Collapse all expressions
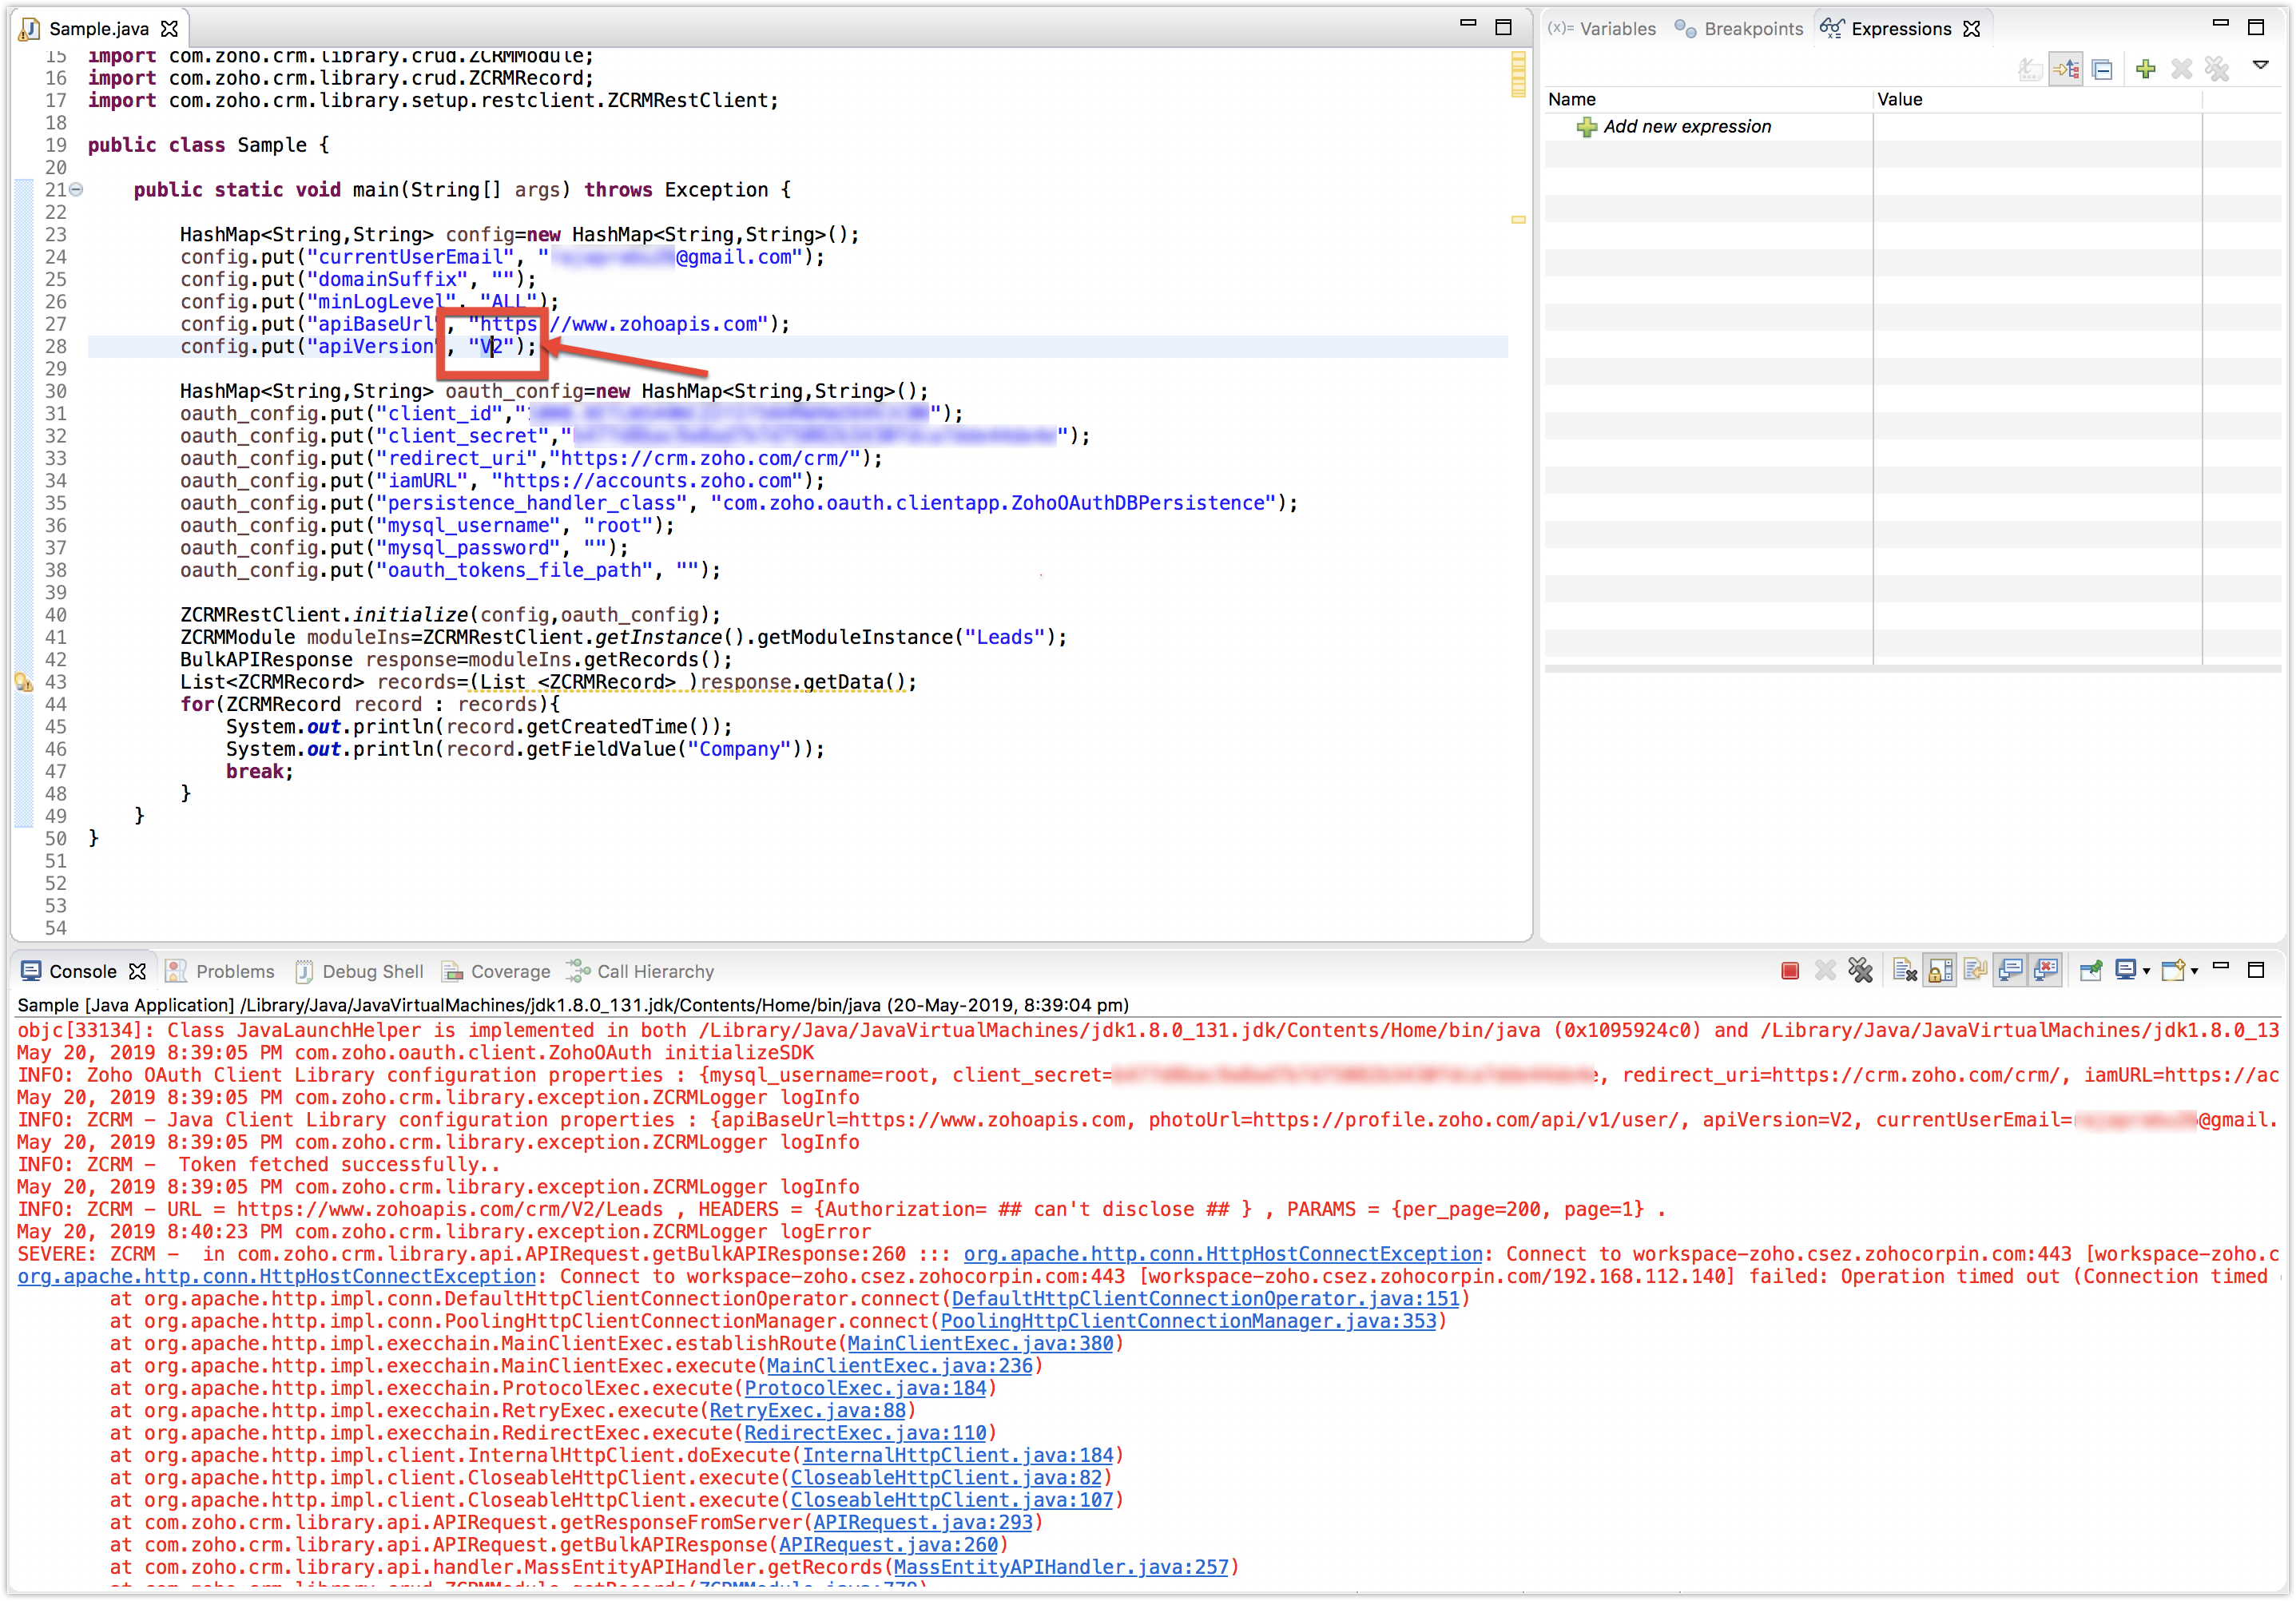 click(2103, 69)
